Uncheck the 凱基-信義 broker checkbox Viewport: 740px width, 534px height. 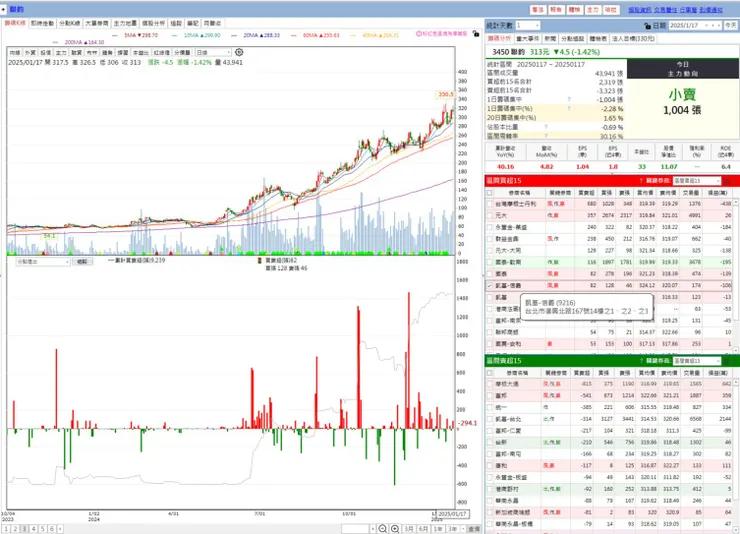click(x=489, y=285)
